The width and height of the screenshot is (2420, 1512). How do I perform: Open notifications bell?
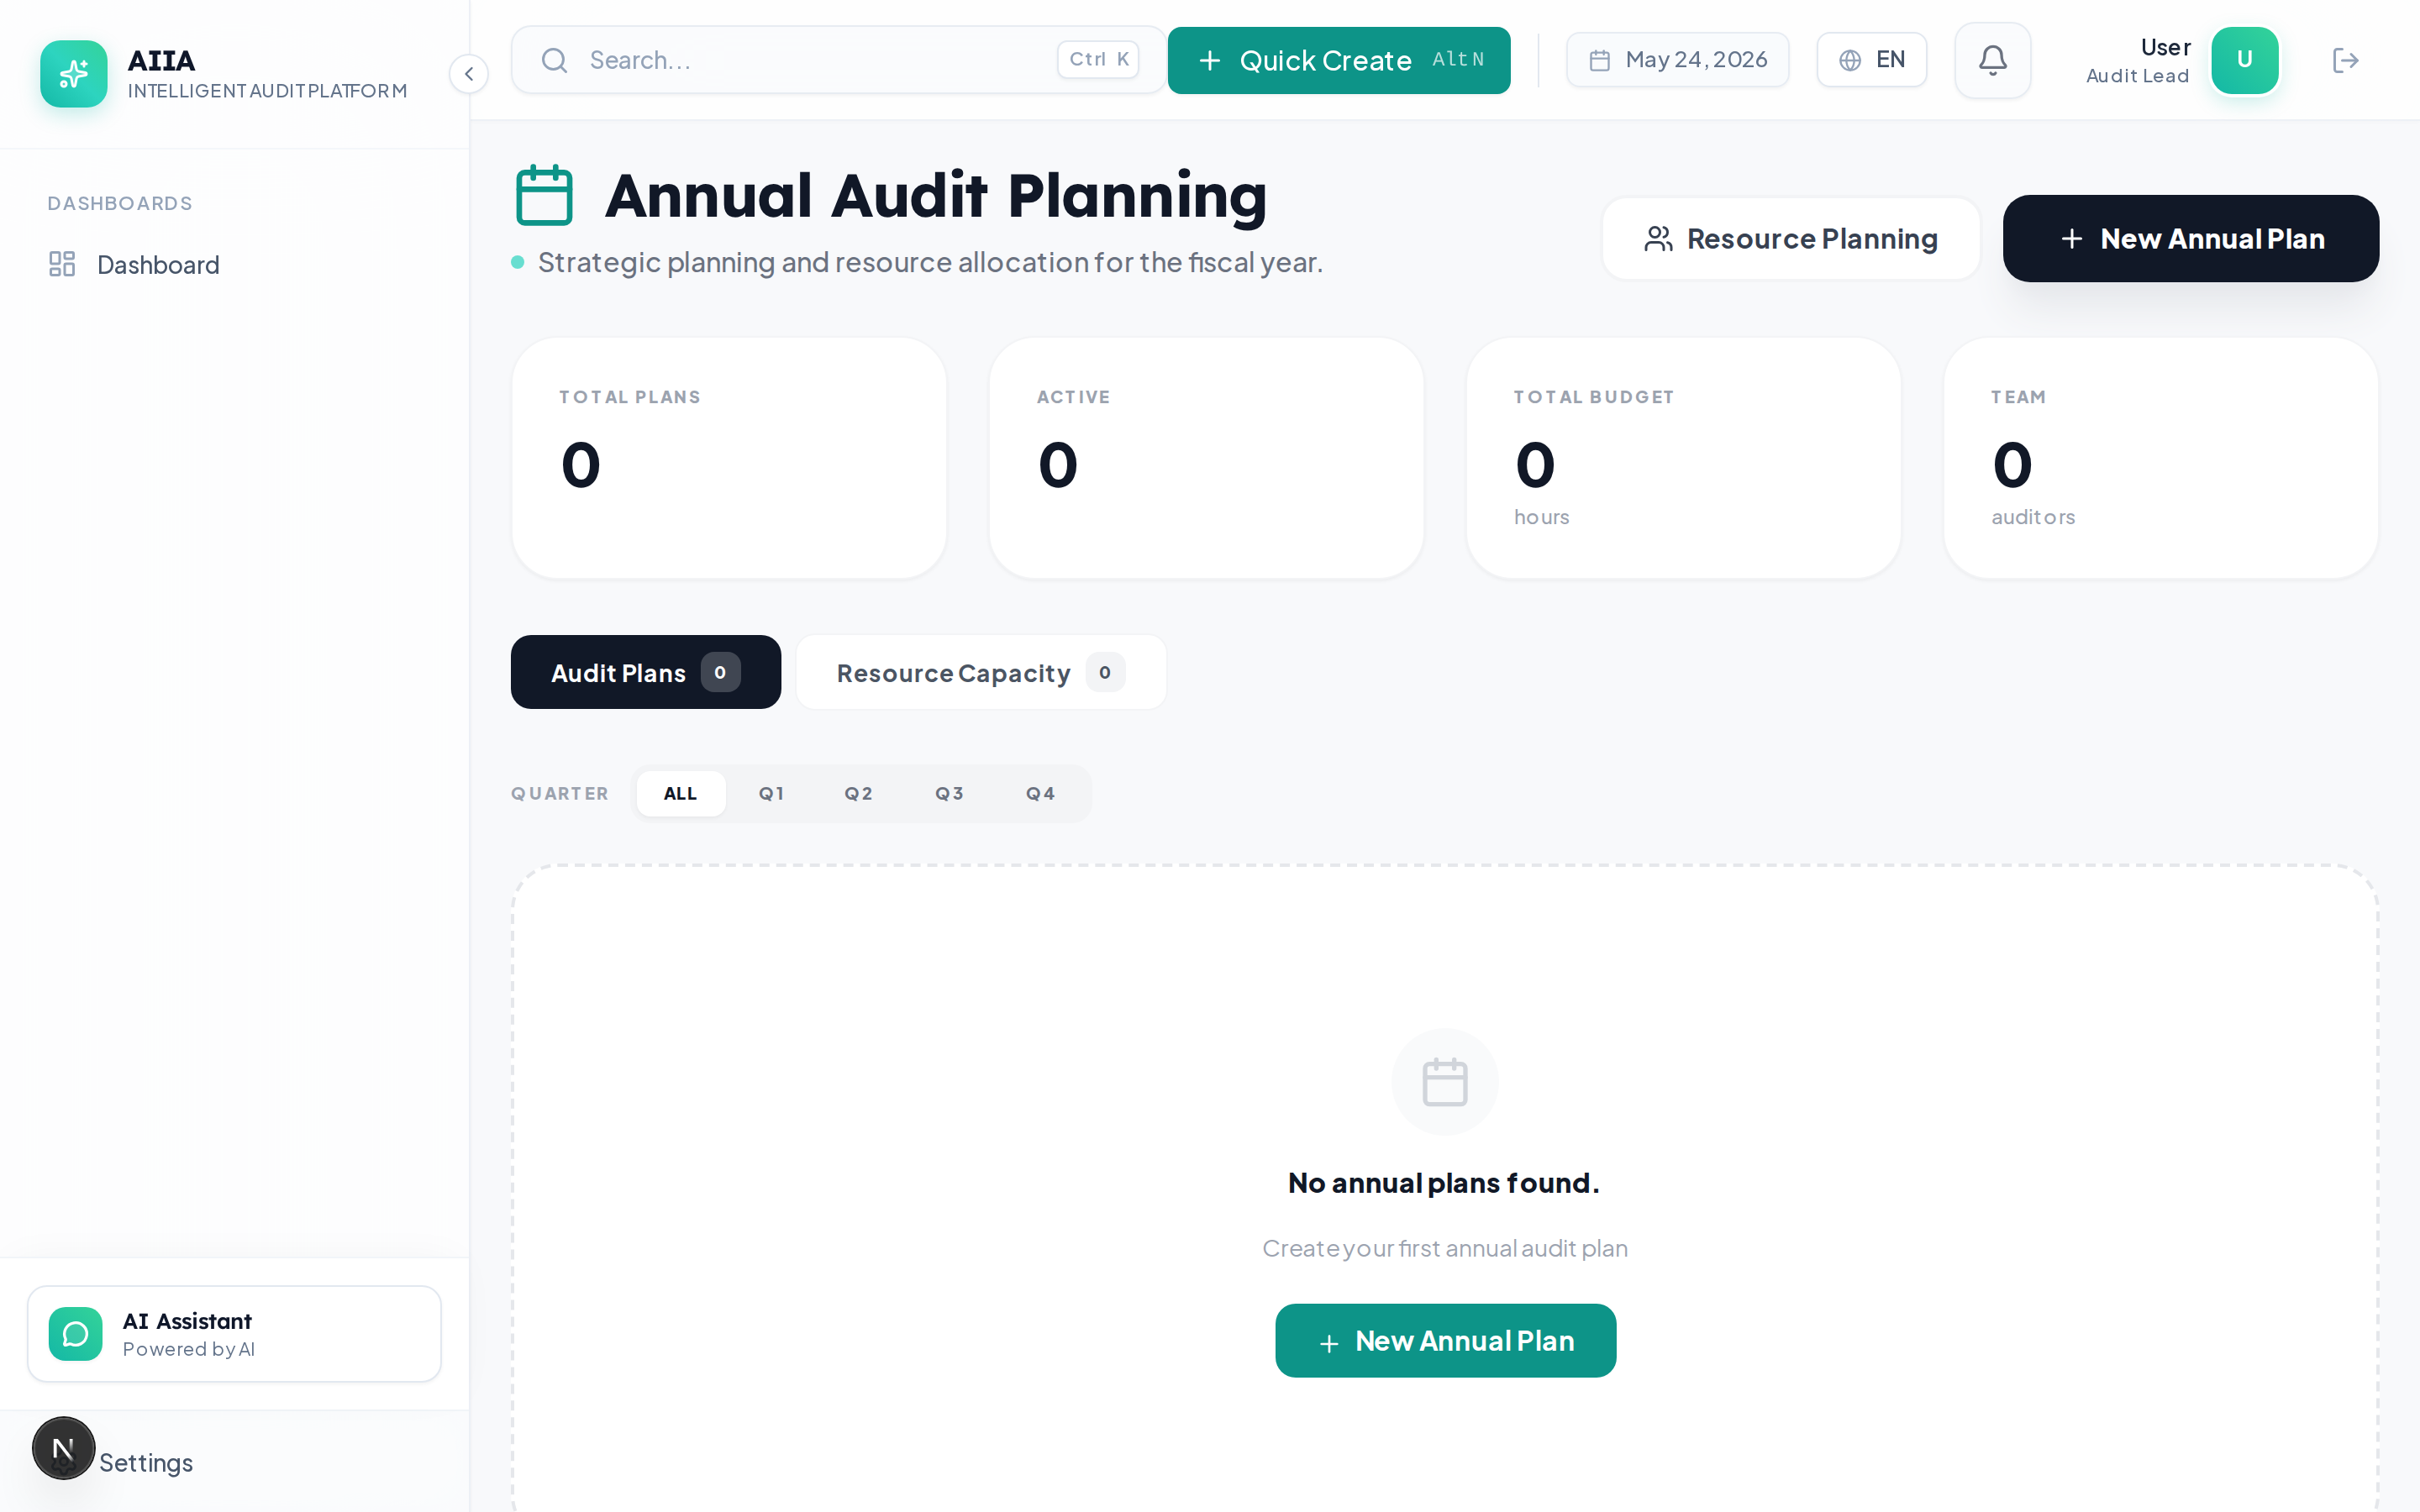pyautogui.click(x=1992, y=60)
